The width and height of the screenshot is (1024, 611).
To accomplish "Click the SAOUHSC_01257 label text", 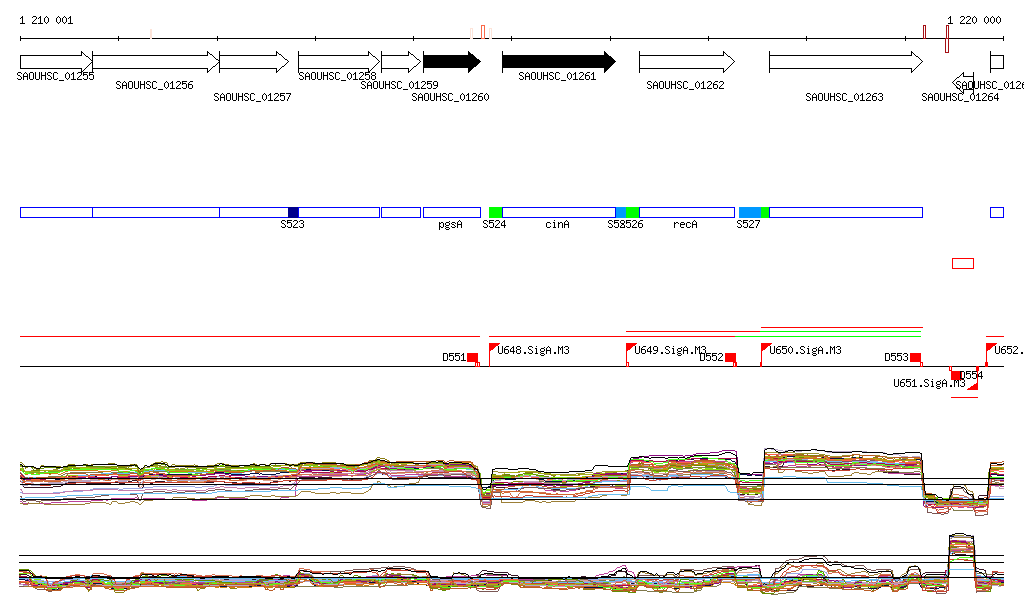I will [253, 97].
